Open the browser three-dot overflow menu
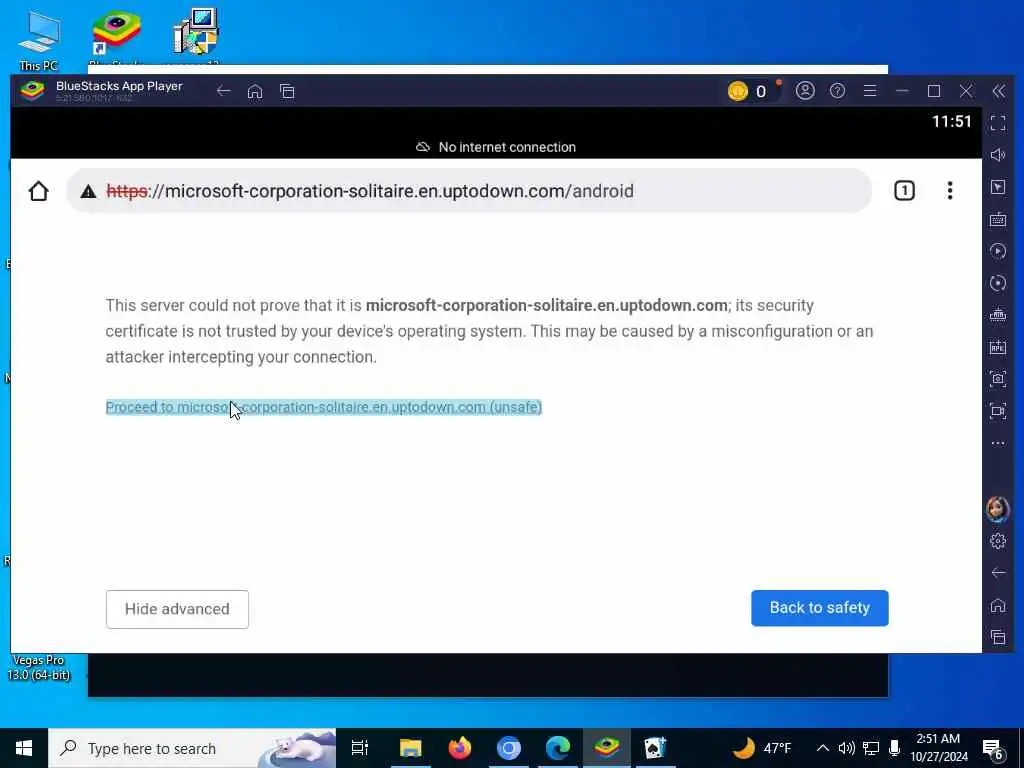Image resolution: width=1024 pixels, height=768 pixels. point(950,191)
